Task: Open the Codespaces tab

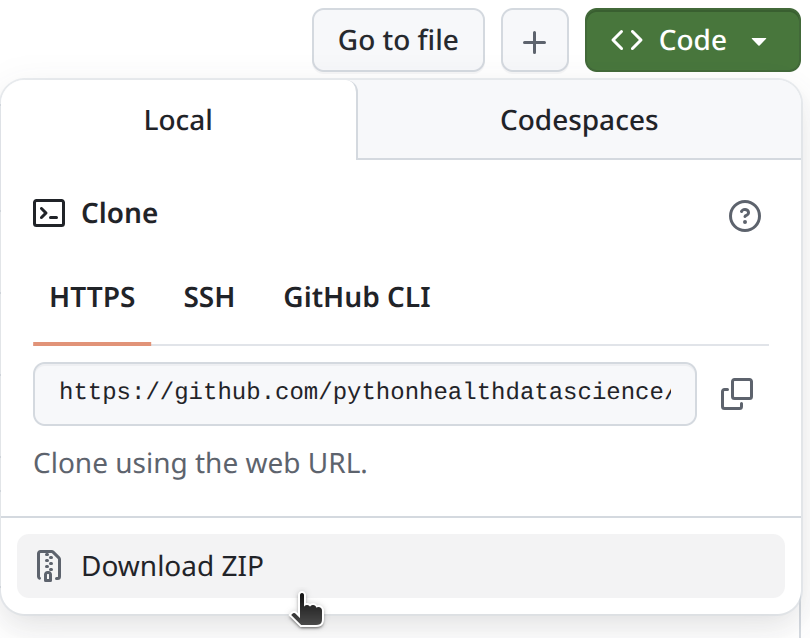Action: (579, 121)
